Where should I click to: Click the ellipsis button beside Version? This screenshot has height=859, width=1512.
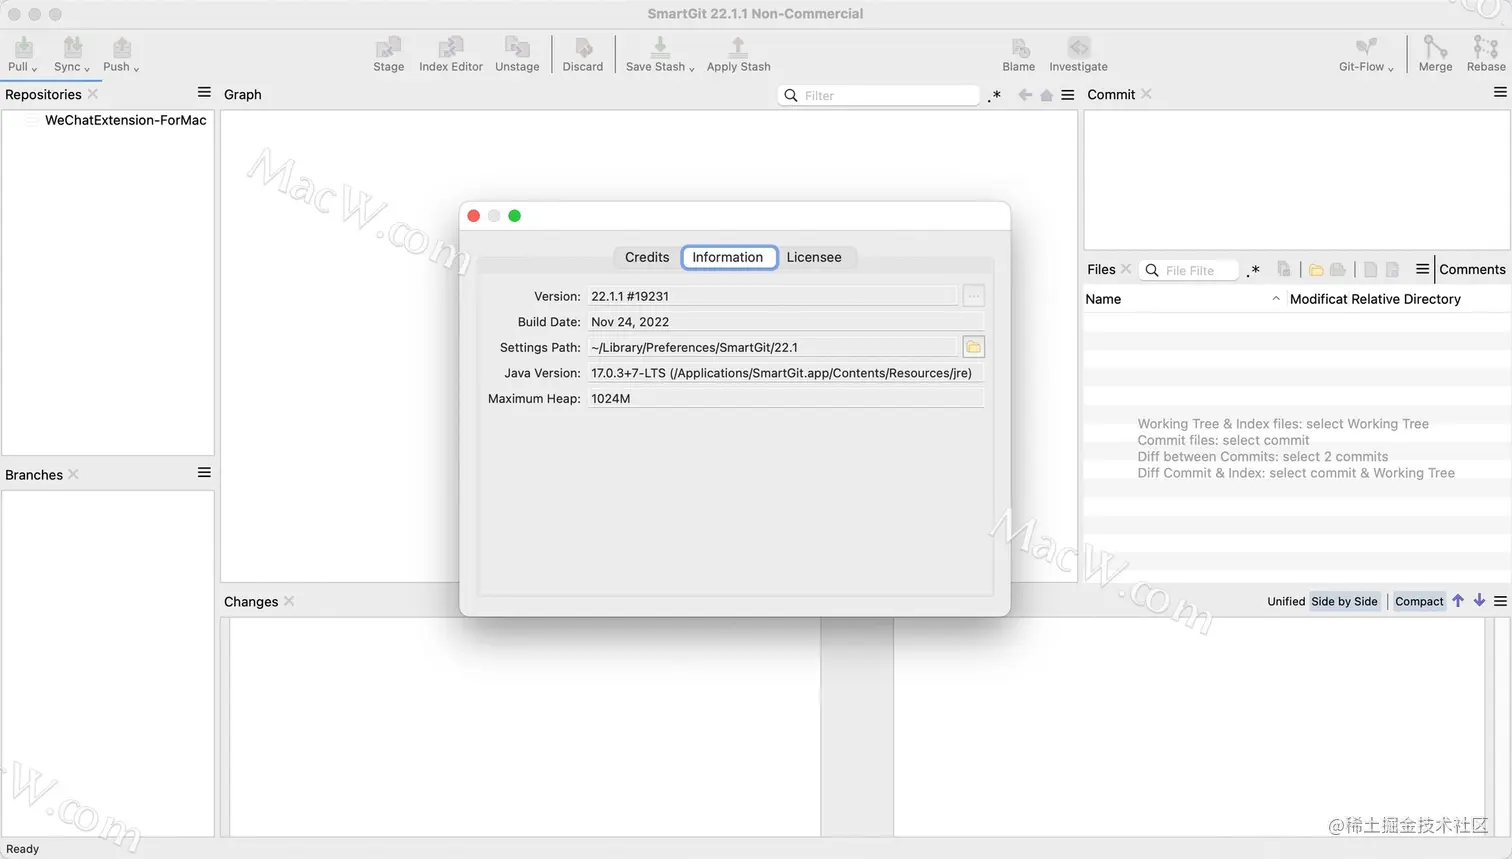973,296
